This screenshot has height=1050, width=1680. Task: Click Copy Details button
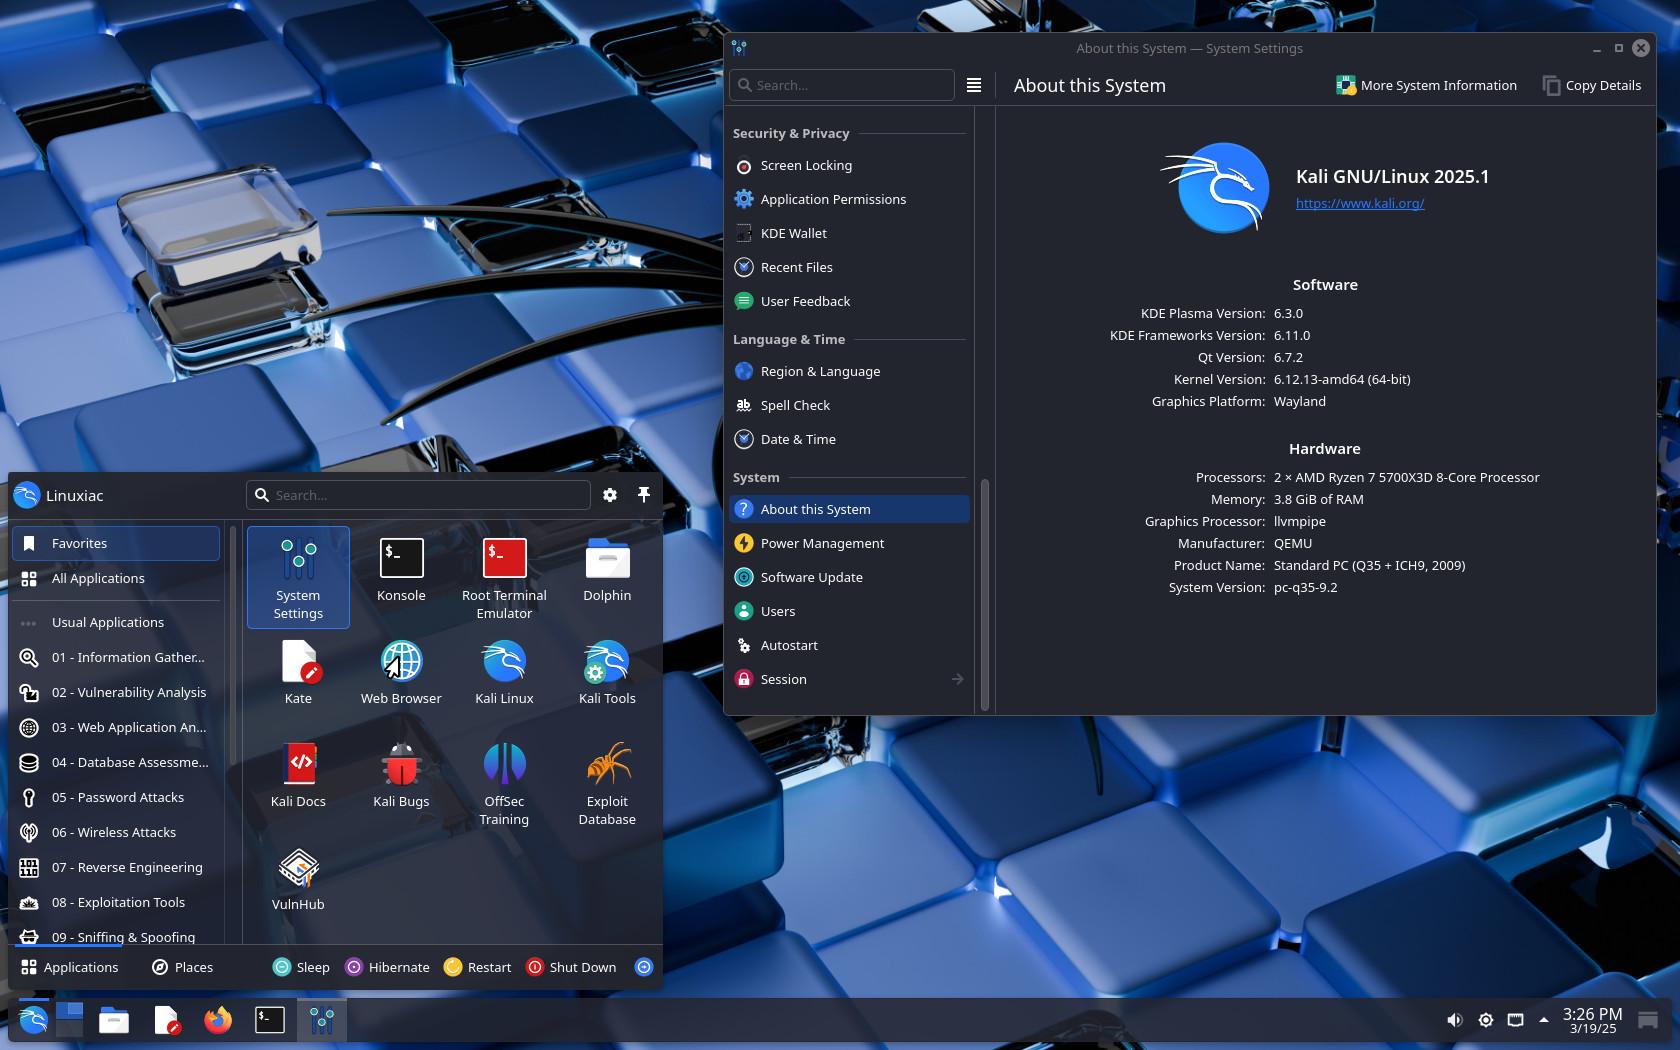(x=1592, y=86)
